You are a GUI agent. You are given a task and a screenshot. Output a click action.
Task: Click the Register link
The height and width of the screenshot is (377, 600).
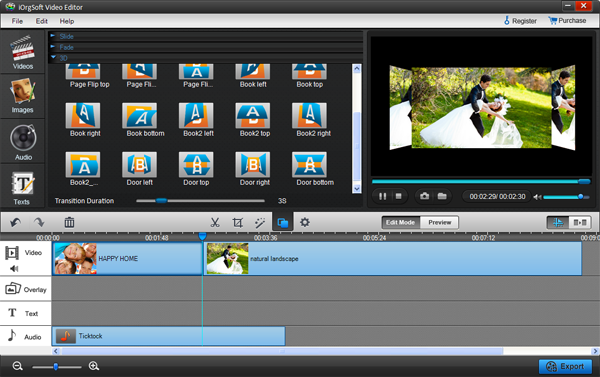[520, 21]
